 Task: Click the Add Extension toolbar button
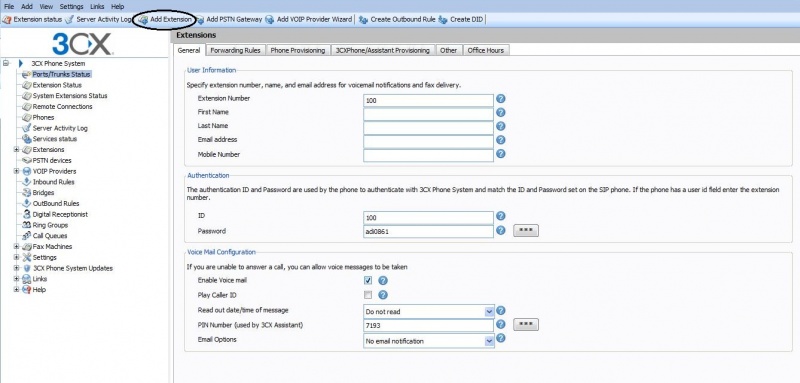(x=166, y=19)
